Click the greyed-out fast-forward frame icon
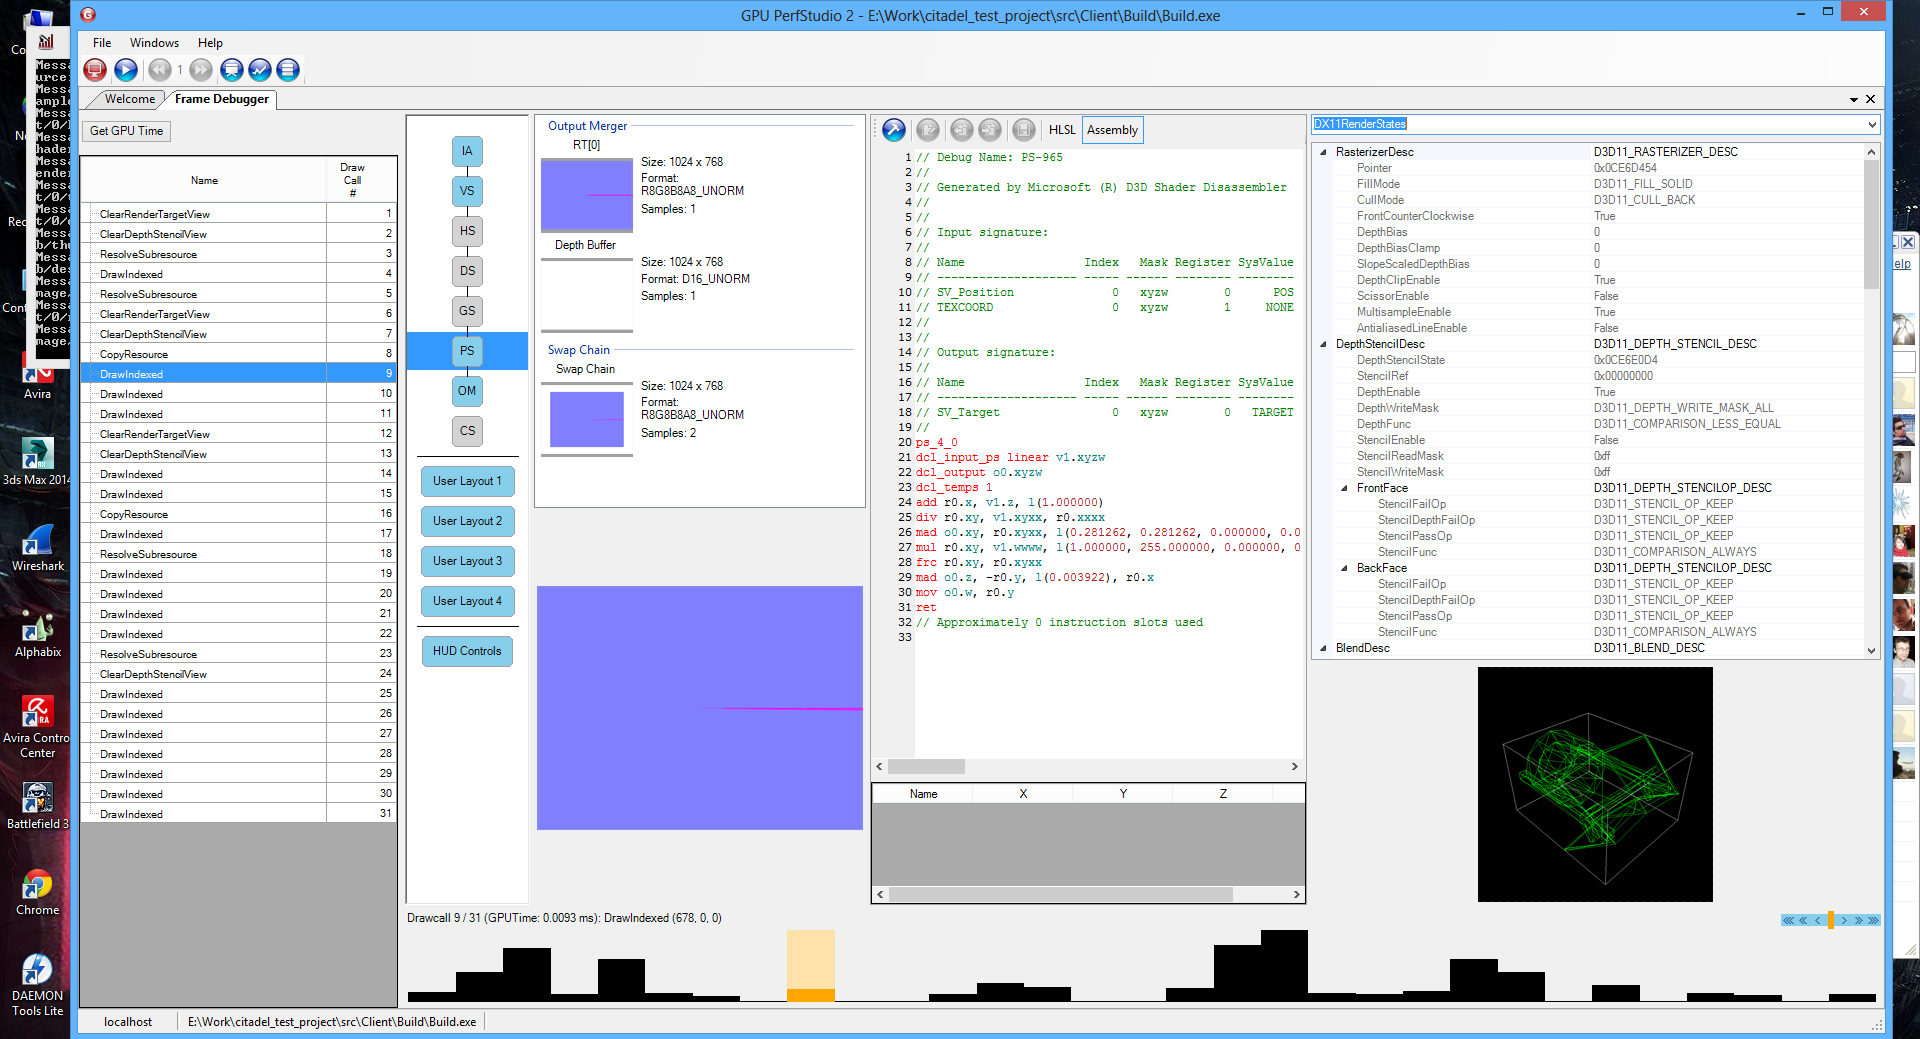1920x1039 pixels. [201, 69]
